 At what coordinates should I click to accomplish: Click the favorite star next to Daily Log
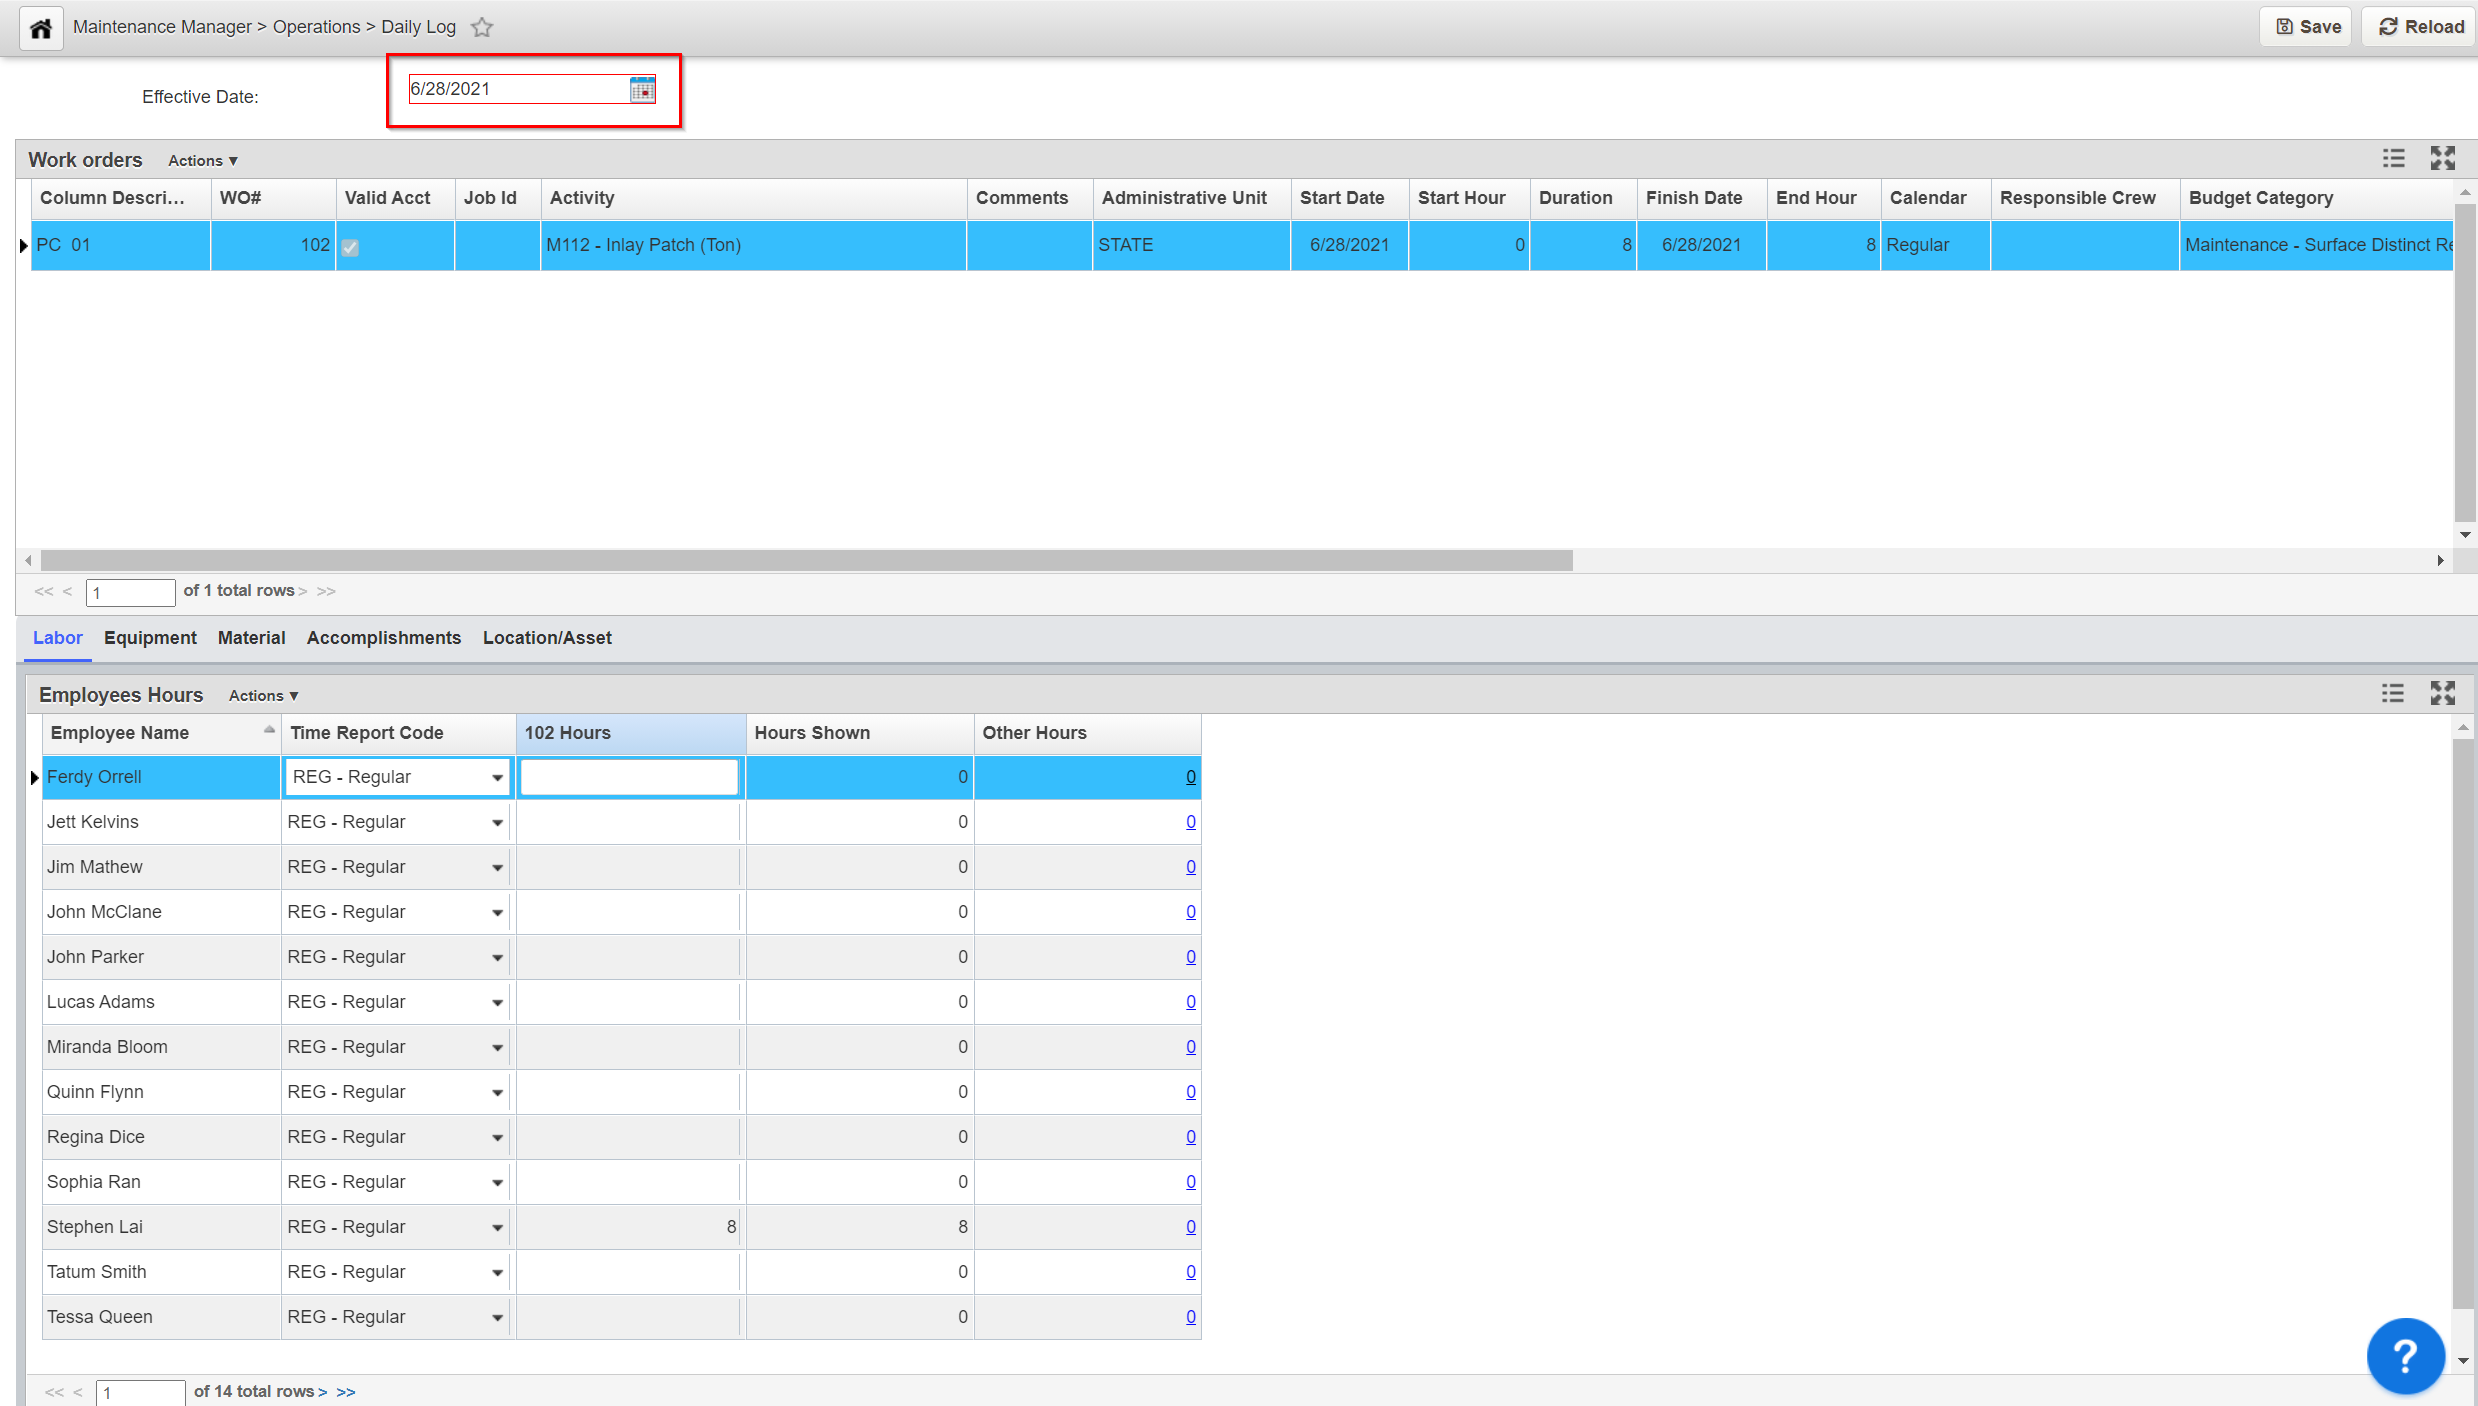tap(482, 28)
